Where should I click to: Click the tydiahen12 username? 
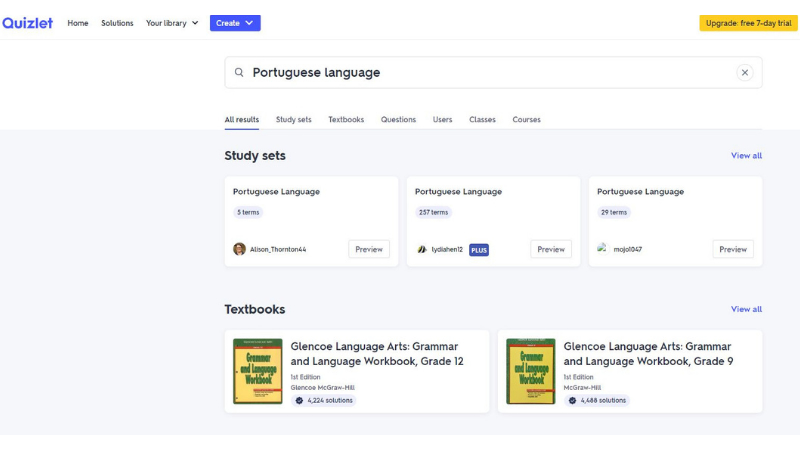447,249
